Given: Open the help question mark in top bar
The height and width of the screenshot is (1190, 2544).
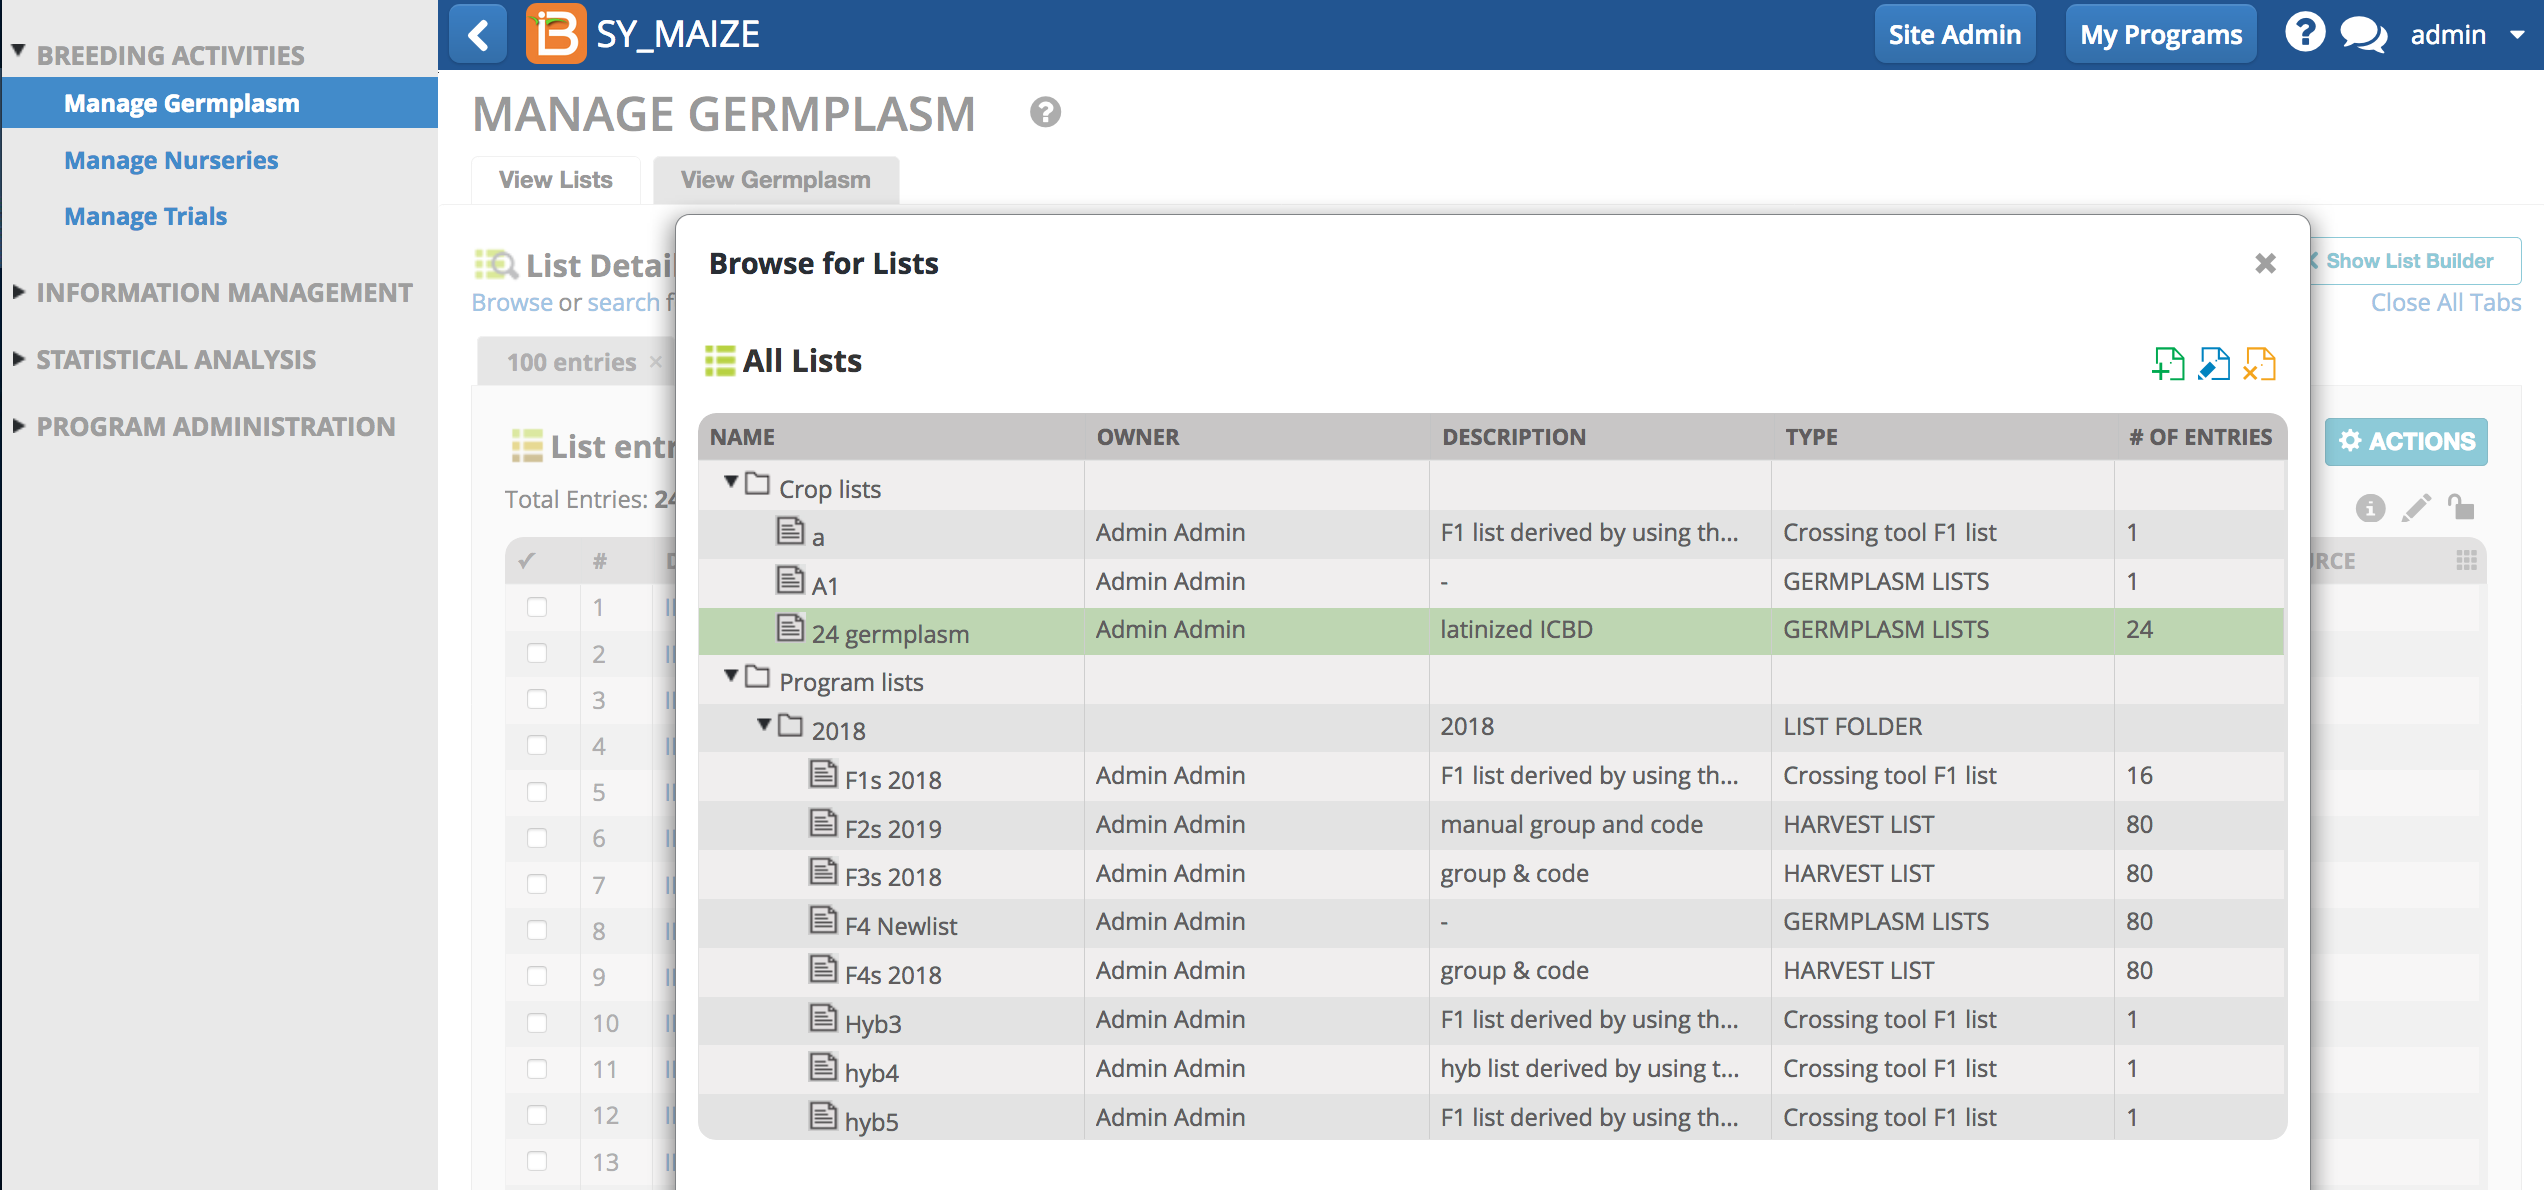Looking at the screenshot, I should click(x=2304, y=33).
